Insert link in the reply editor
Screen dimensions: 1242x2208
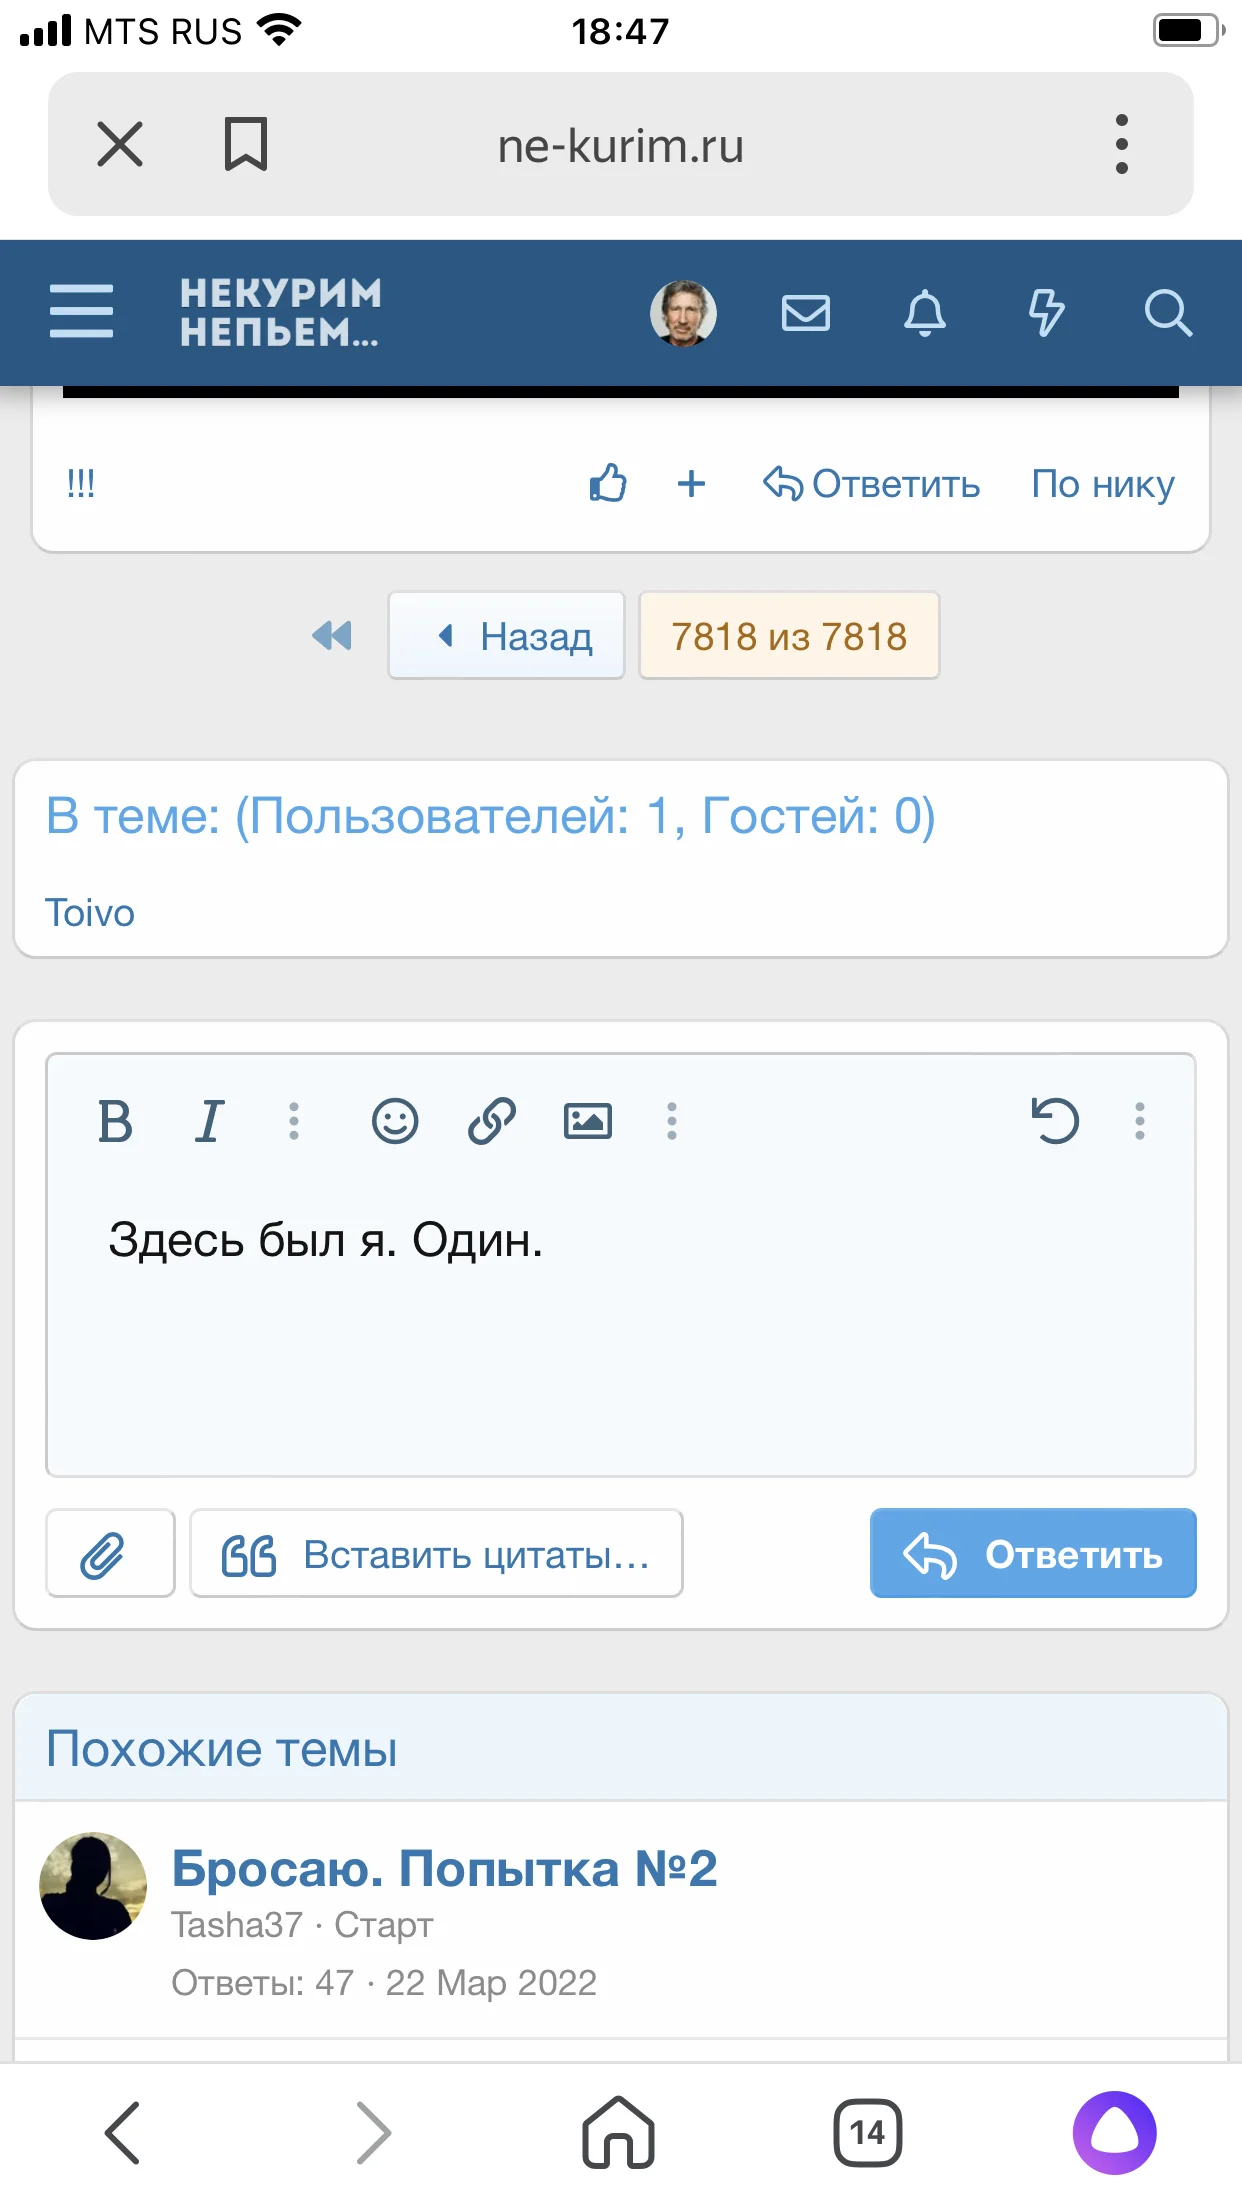pyautogui.click(x=492, y=1121)
